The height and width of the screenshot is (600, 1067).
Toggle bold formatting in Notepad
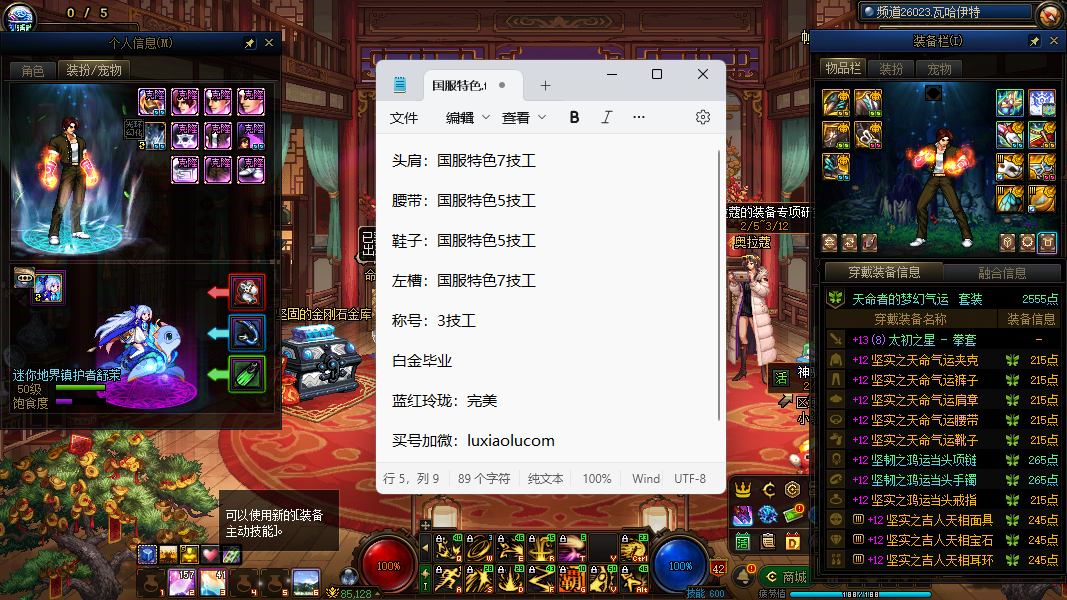click(574, 117)
